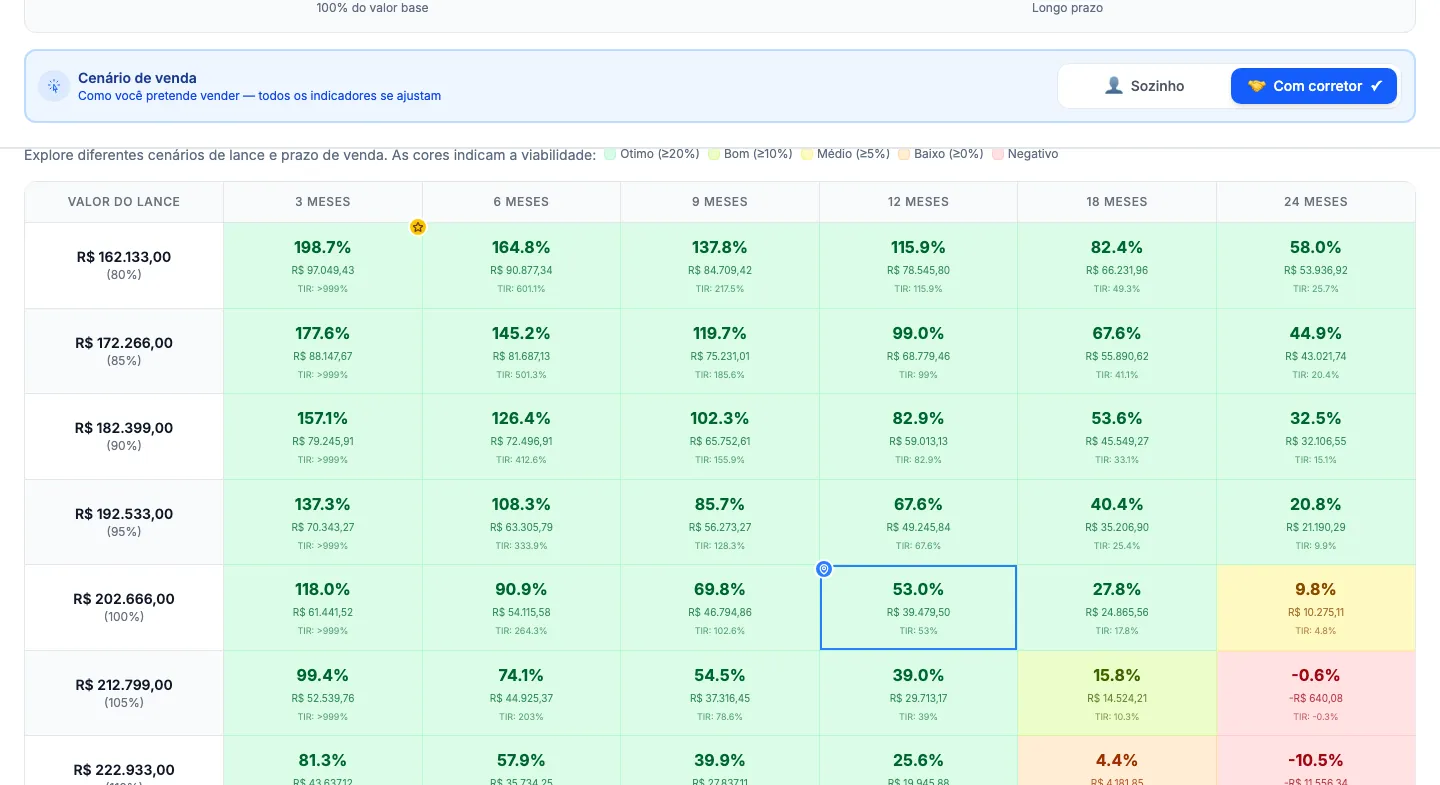
Task: Select the Sozinho sale scenario
Action: 1144,86
